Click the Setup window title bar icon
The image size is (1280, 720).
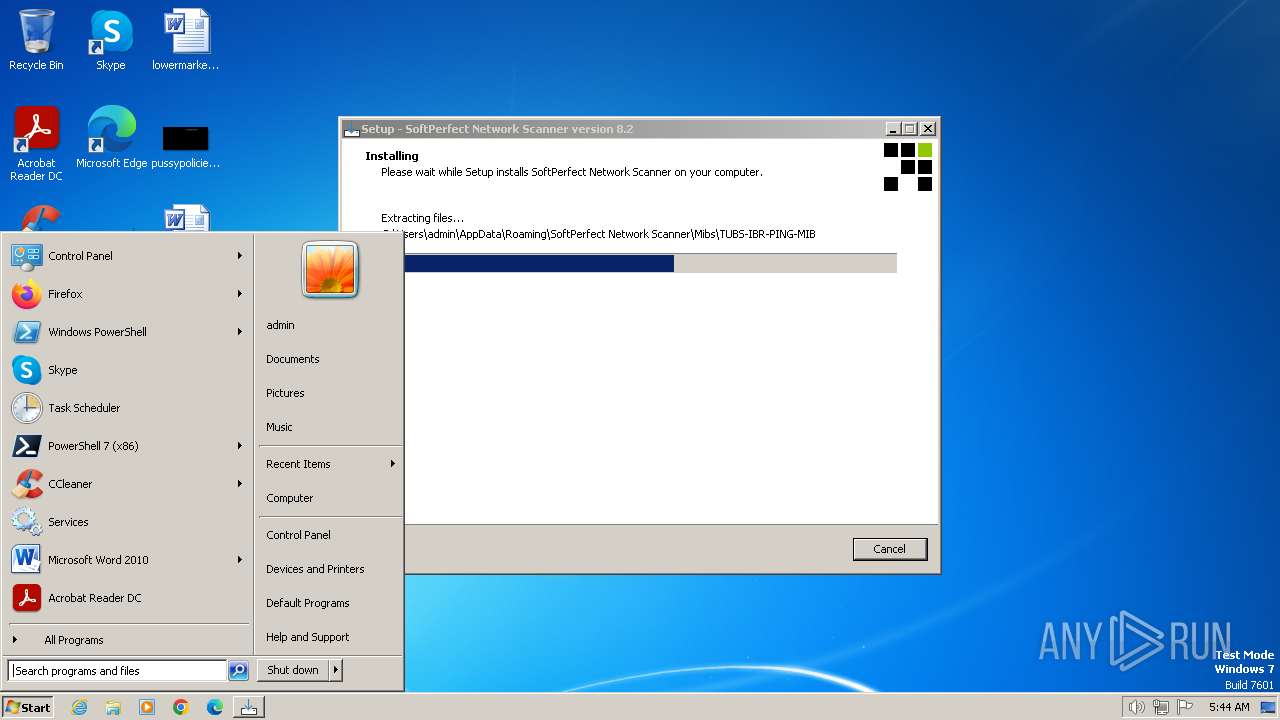point(351,129)
